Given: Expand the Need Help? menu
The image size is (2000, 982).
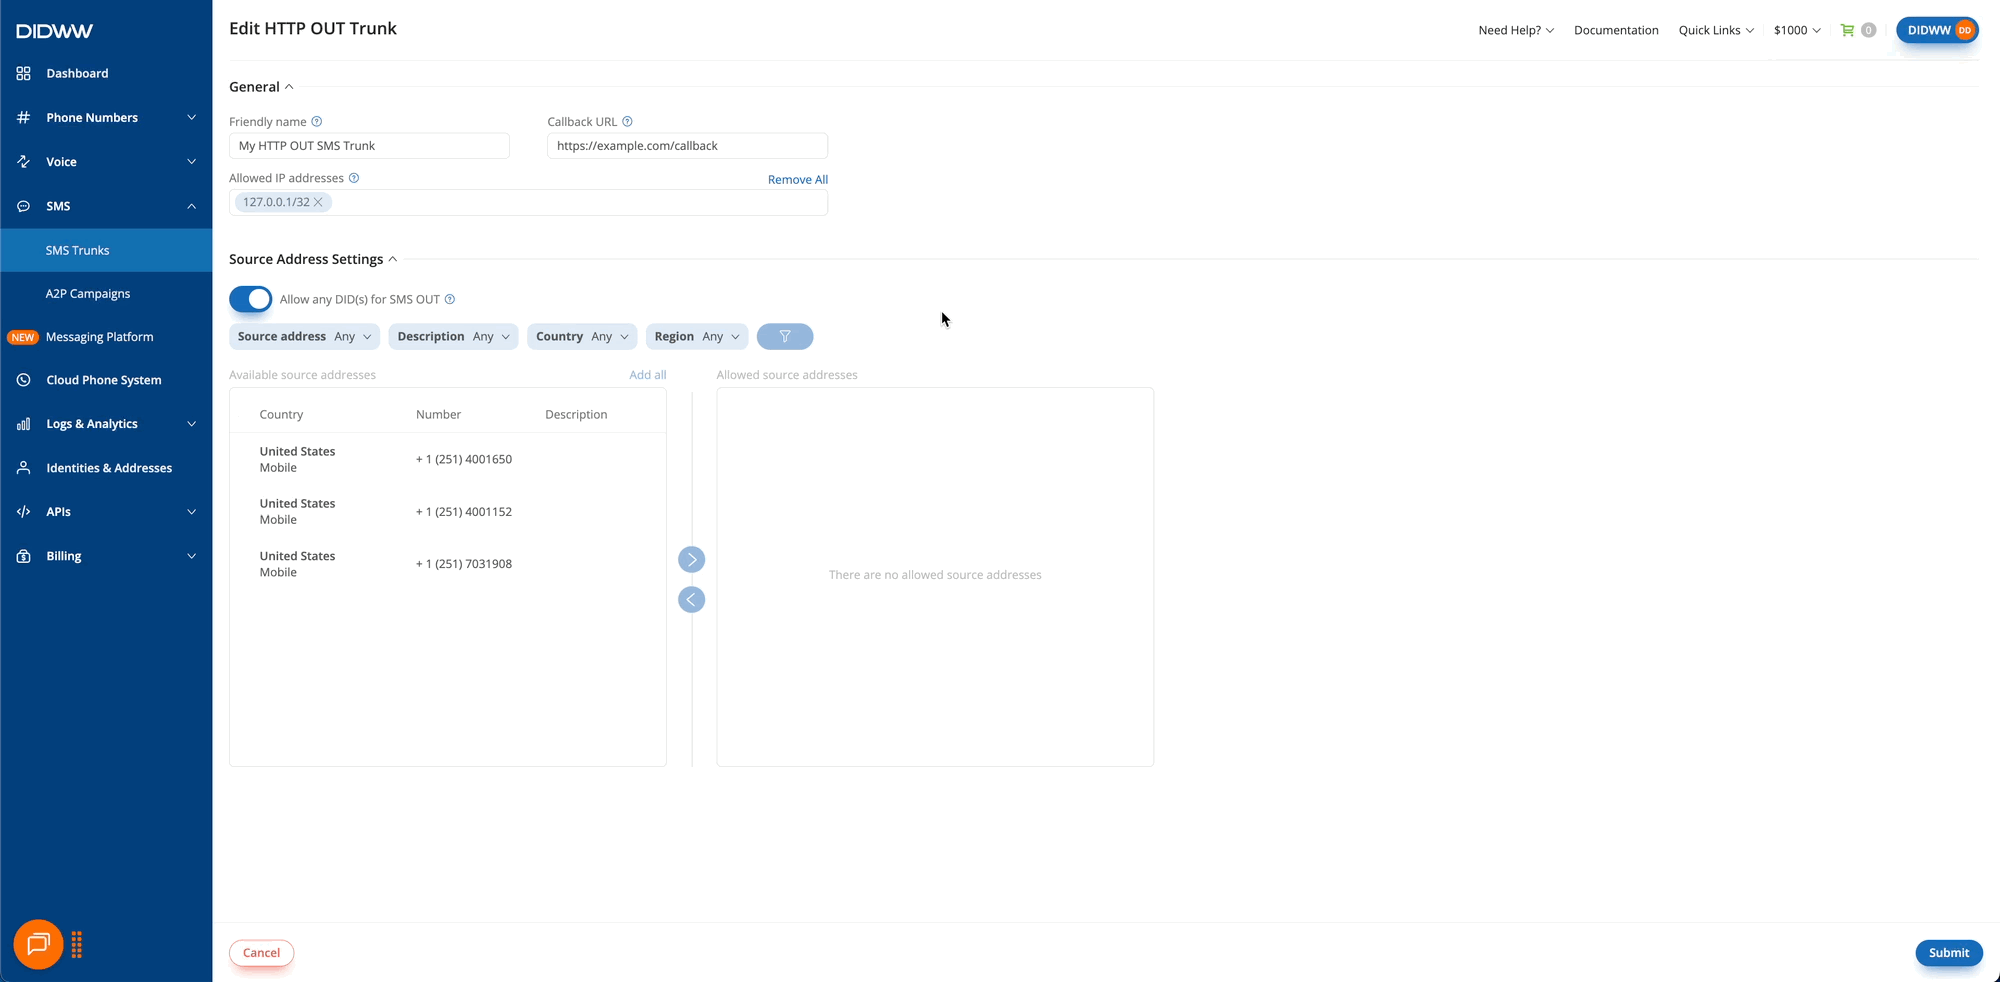Looking at the screenshot, I should (x=1516, y=30).
